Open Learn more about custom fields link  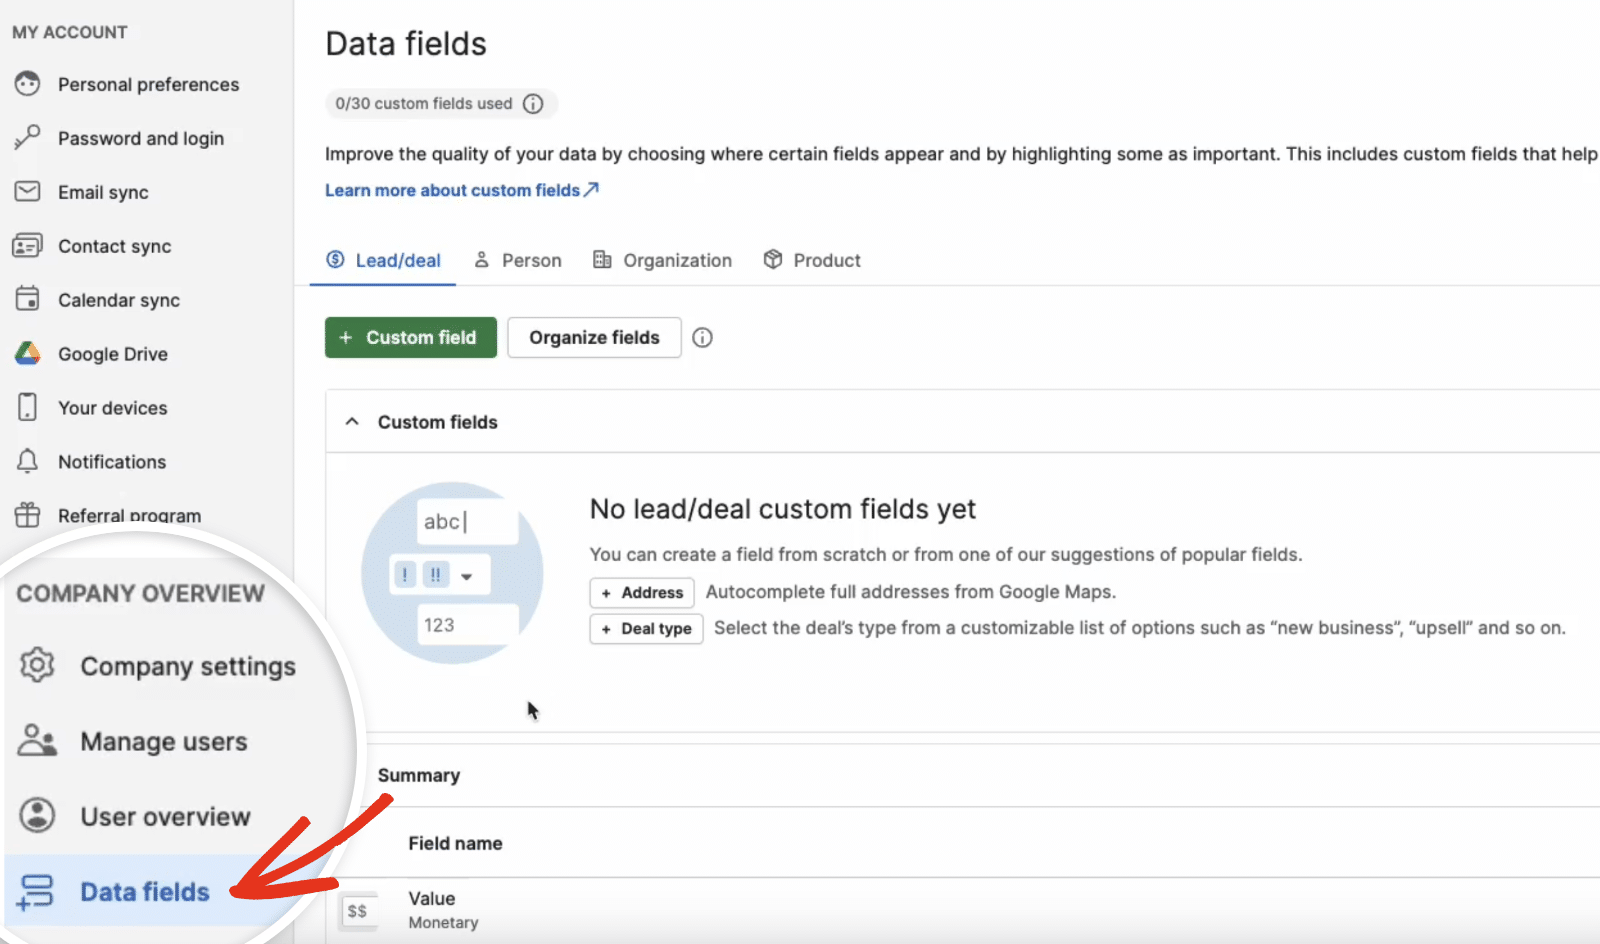(462, 190)
